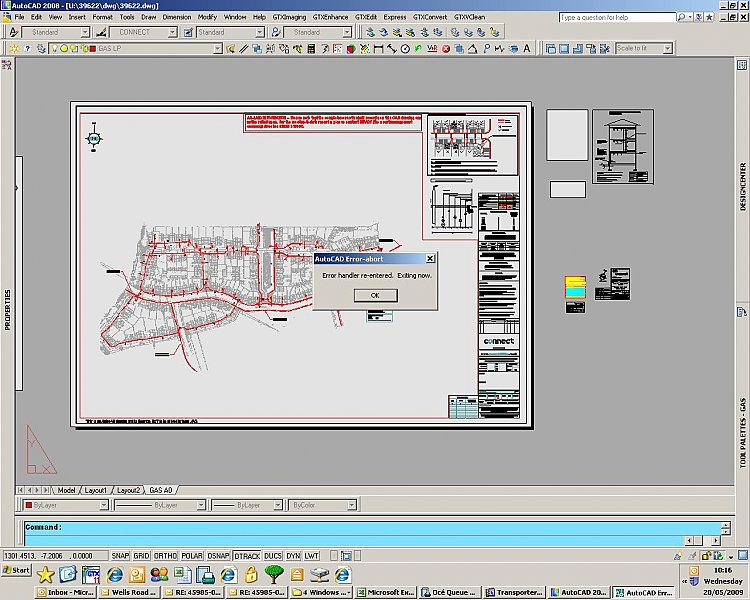Click the Table Style icon

tap(188, 33)
